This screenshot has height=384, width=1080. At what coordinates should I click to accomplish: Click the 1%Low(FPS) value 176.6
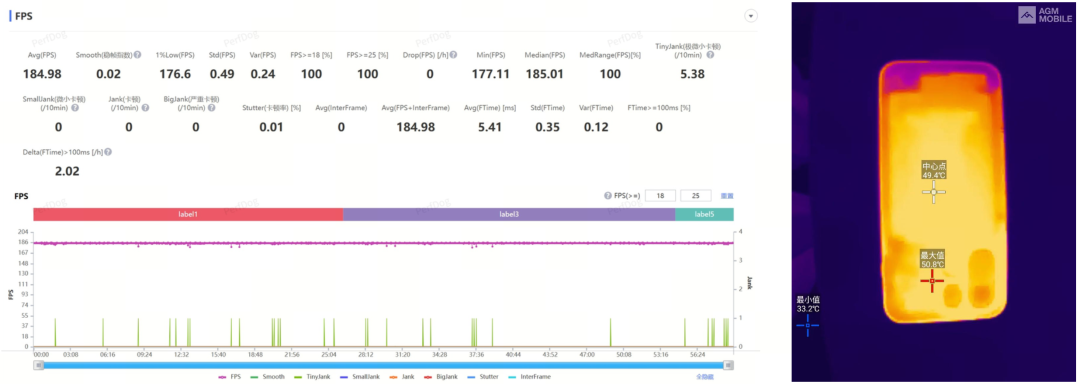click(175, 74)
